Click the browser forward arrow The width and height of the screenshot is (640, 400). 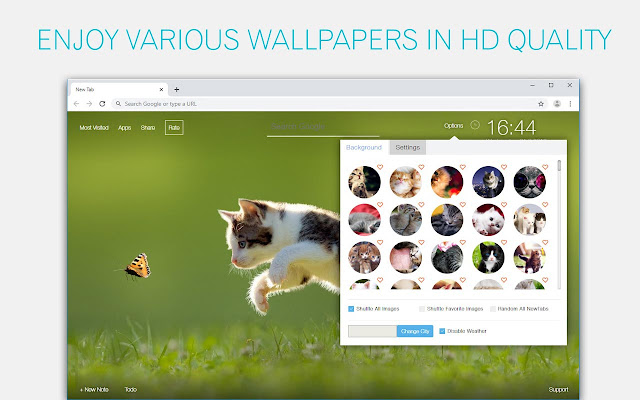[x=89, y=104]
